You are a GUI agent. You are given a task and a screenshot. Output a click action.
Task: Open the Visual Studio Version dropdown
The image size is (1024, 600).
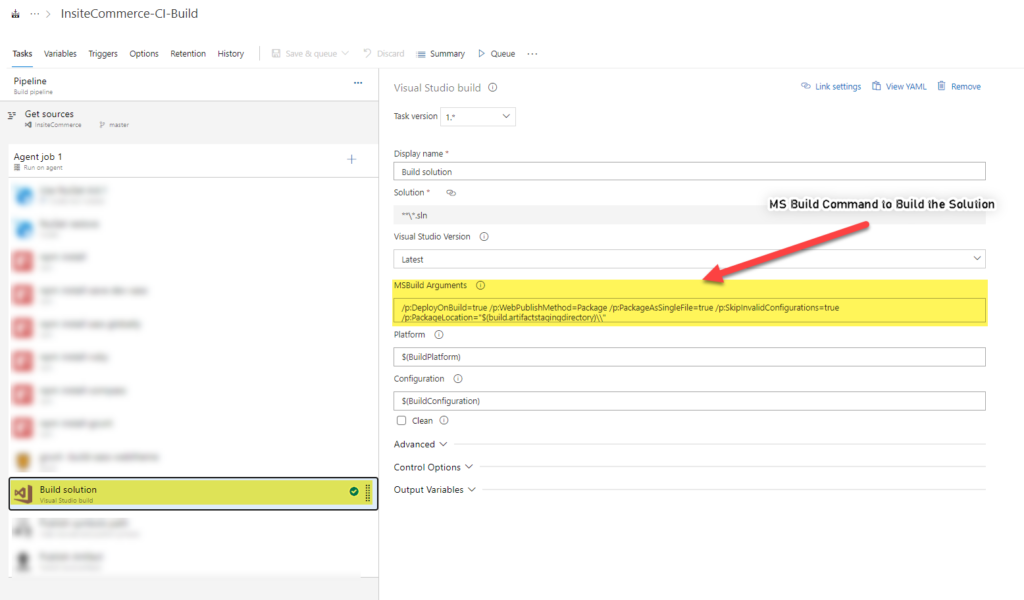point(689,259)
